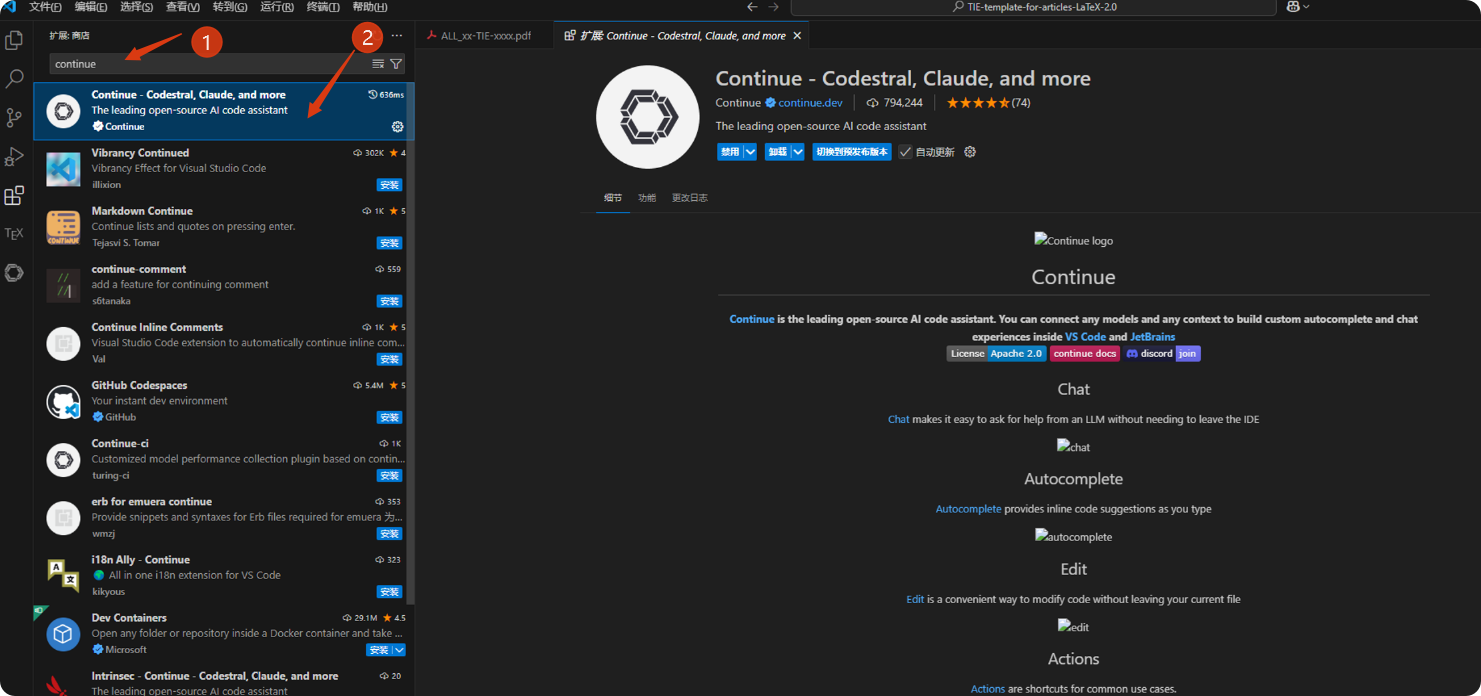Image resolution: width=1481 pixels, height=696 pixels.
Task: Open the Explorer view in activity bar
Action: click(14, 41)
